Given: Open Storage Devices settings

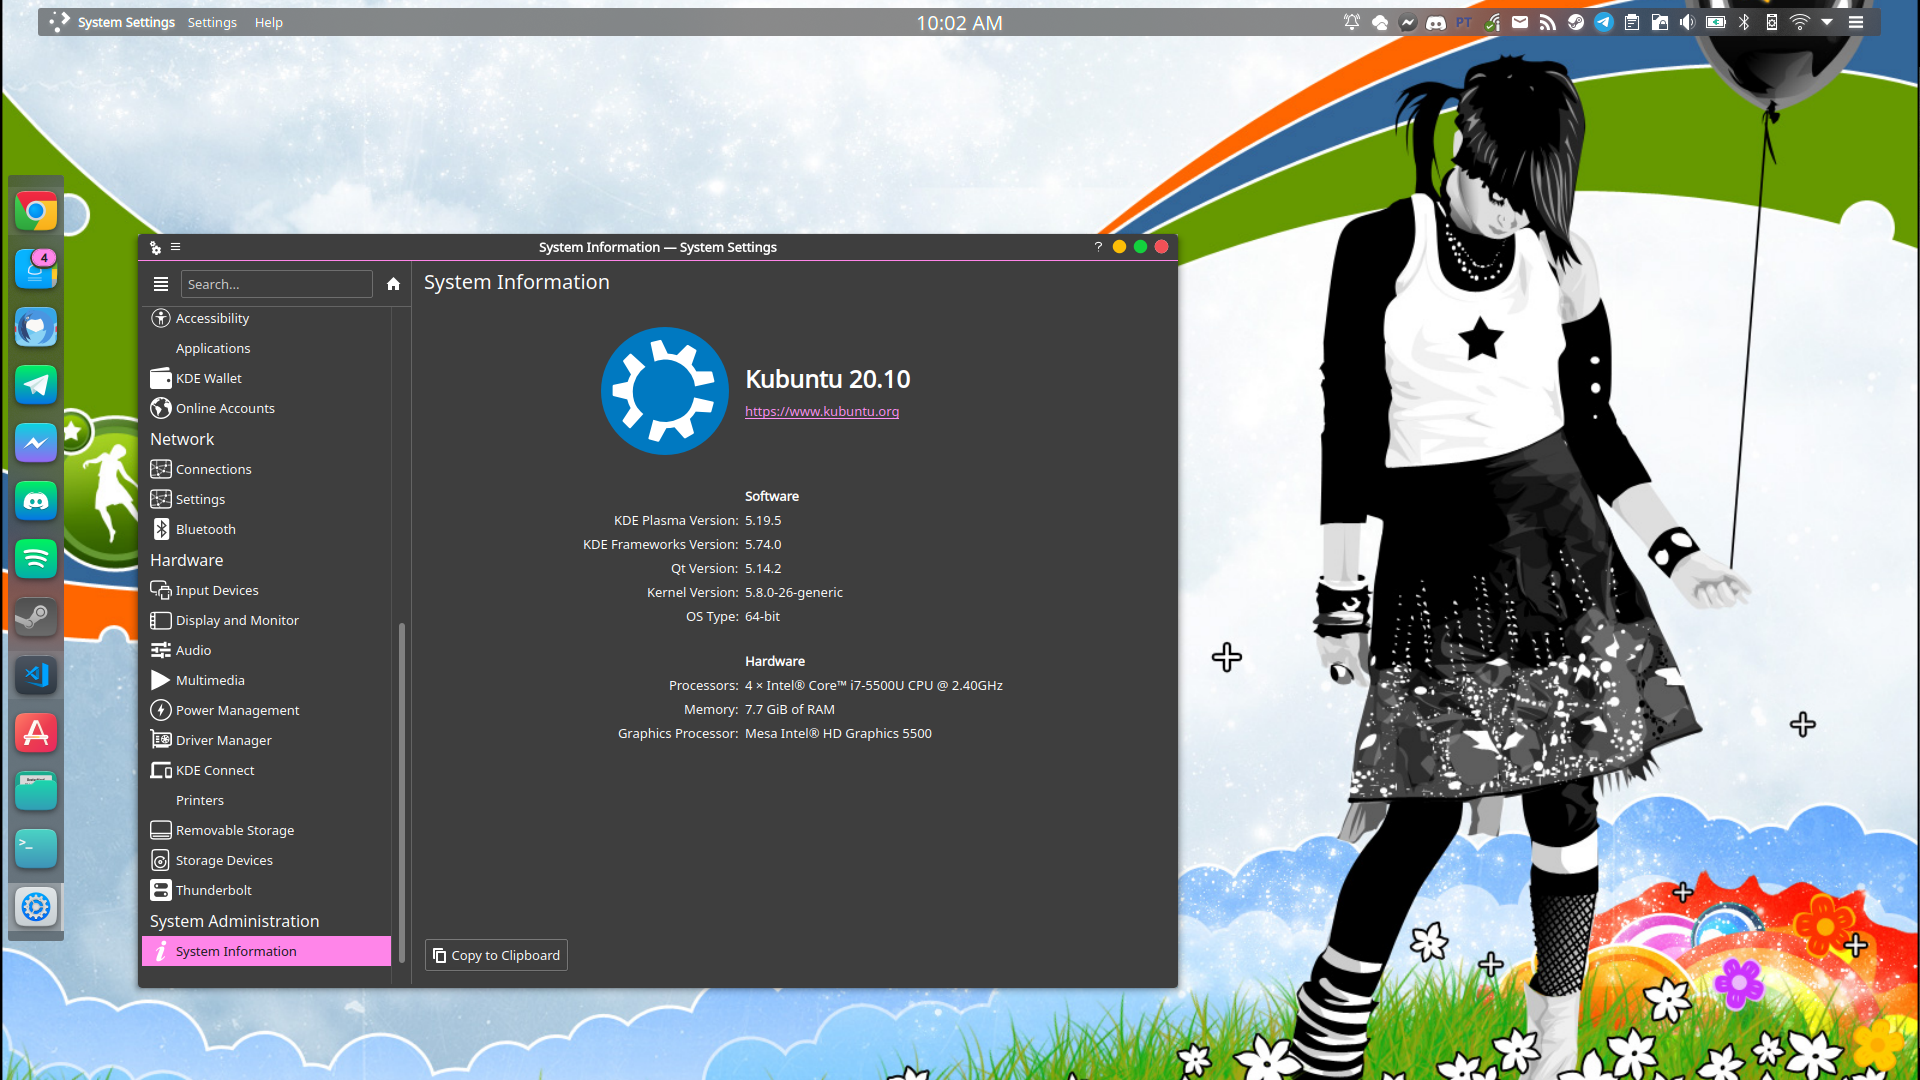Looking at the screenshot, I should (x=266, y=860).
